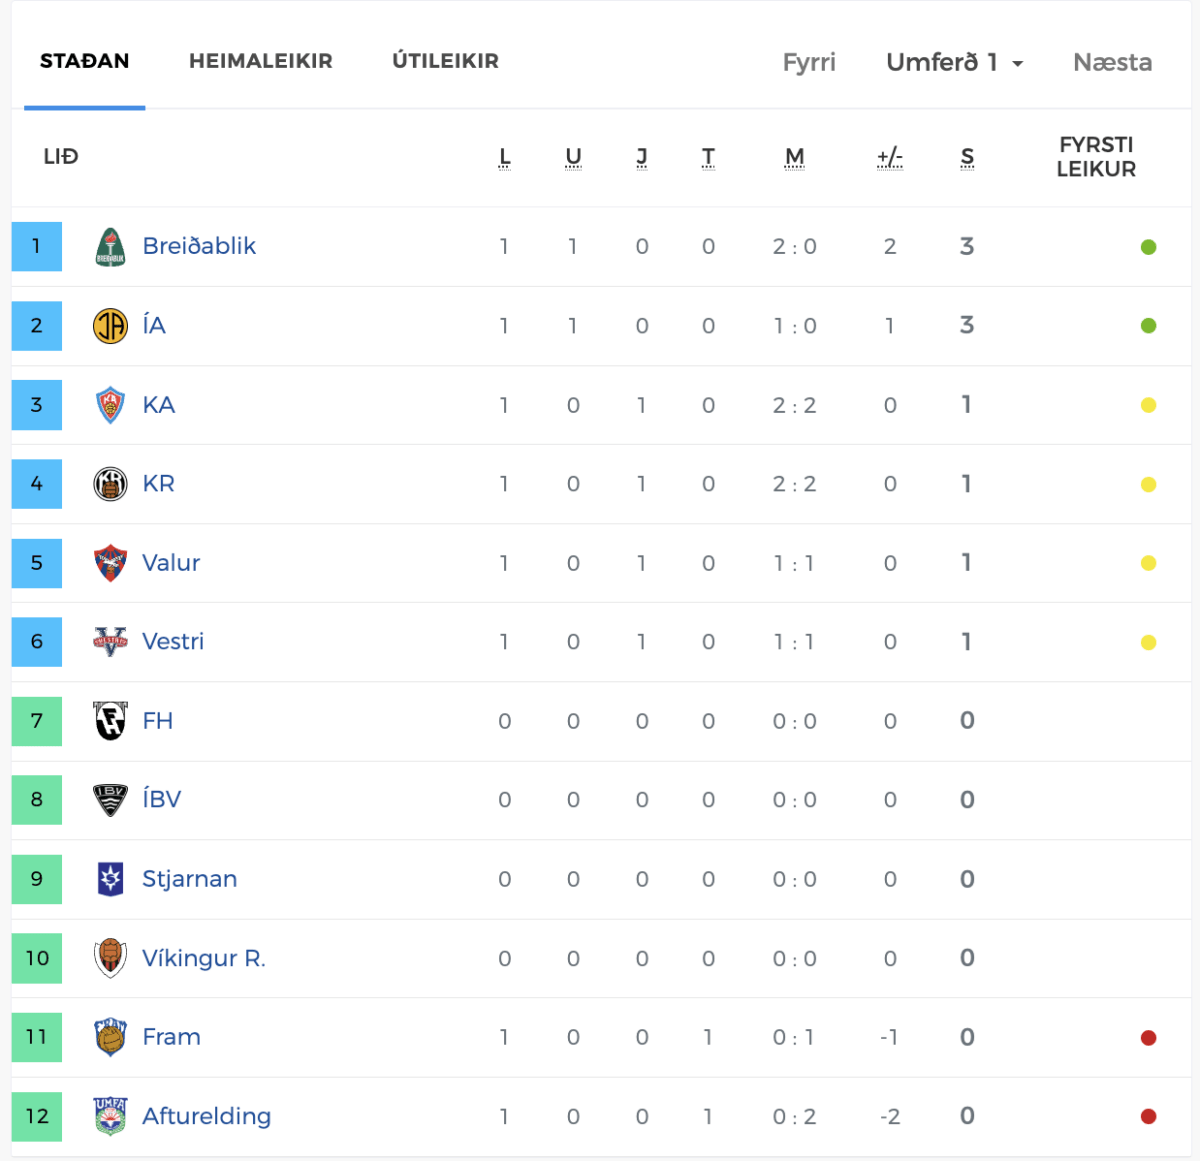The width and height of the screenshot is (1200, 1161).
Task: Open the Umferð 1 round dropdown
Action: tap(954, 62)
